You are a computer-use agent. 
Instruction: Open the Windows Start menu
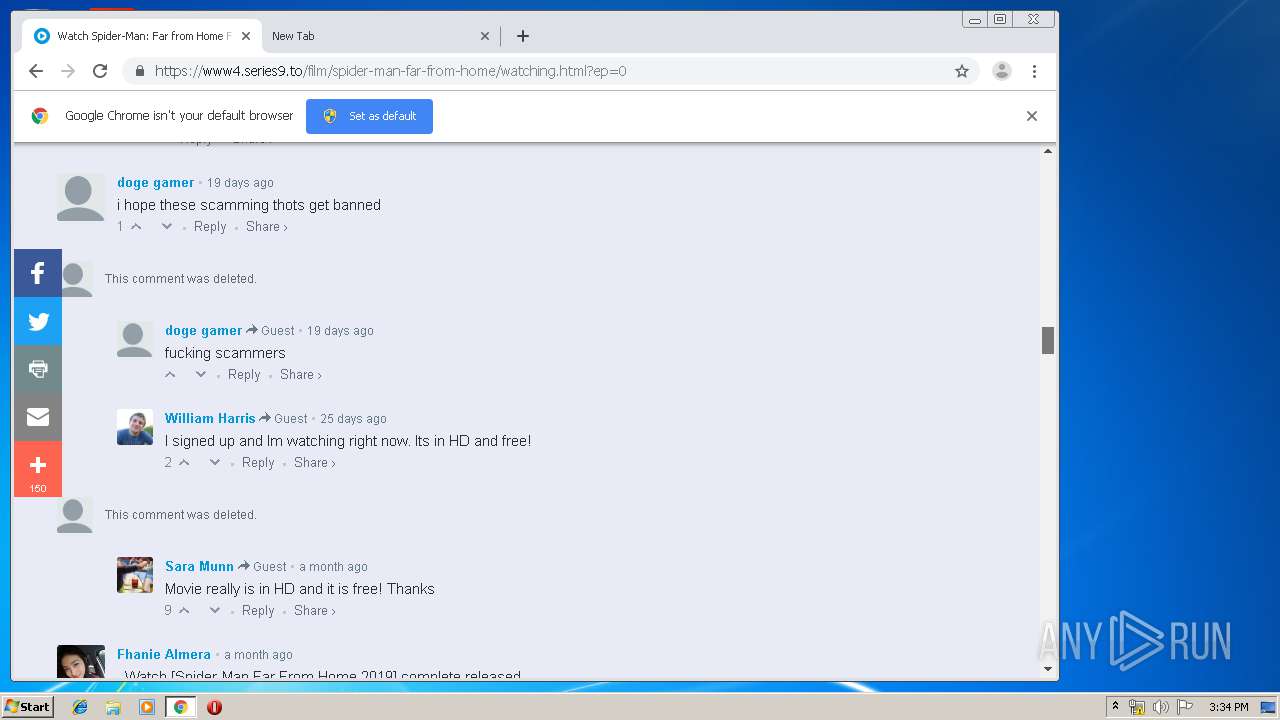(28, 707)
